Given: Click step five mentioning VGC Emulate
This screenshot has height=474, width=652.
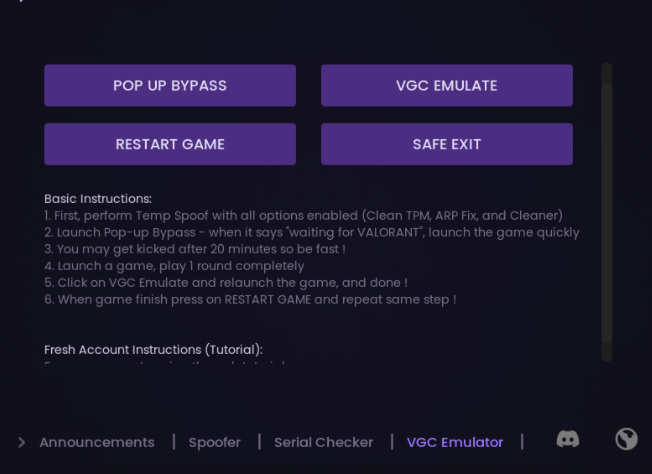Looking at the screenshot, I should (x=226, y=283).
